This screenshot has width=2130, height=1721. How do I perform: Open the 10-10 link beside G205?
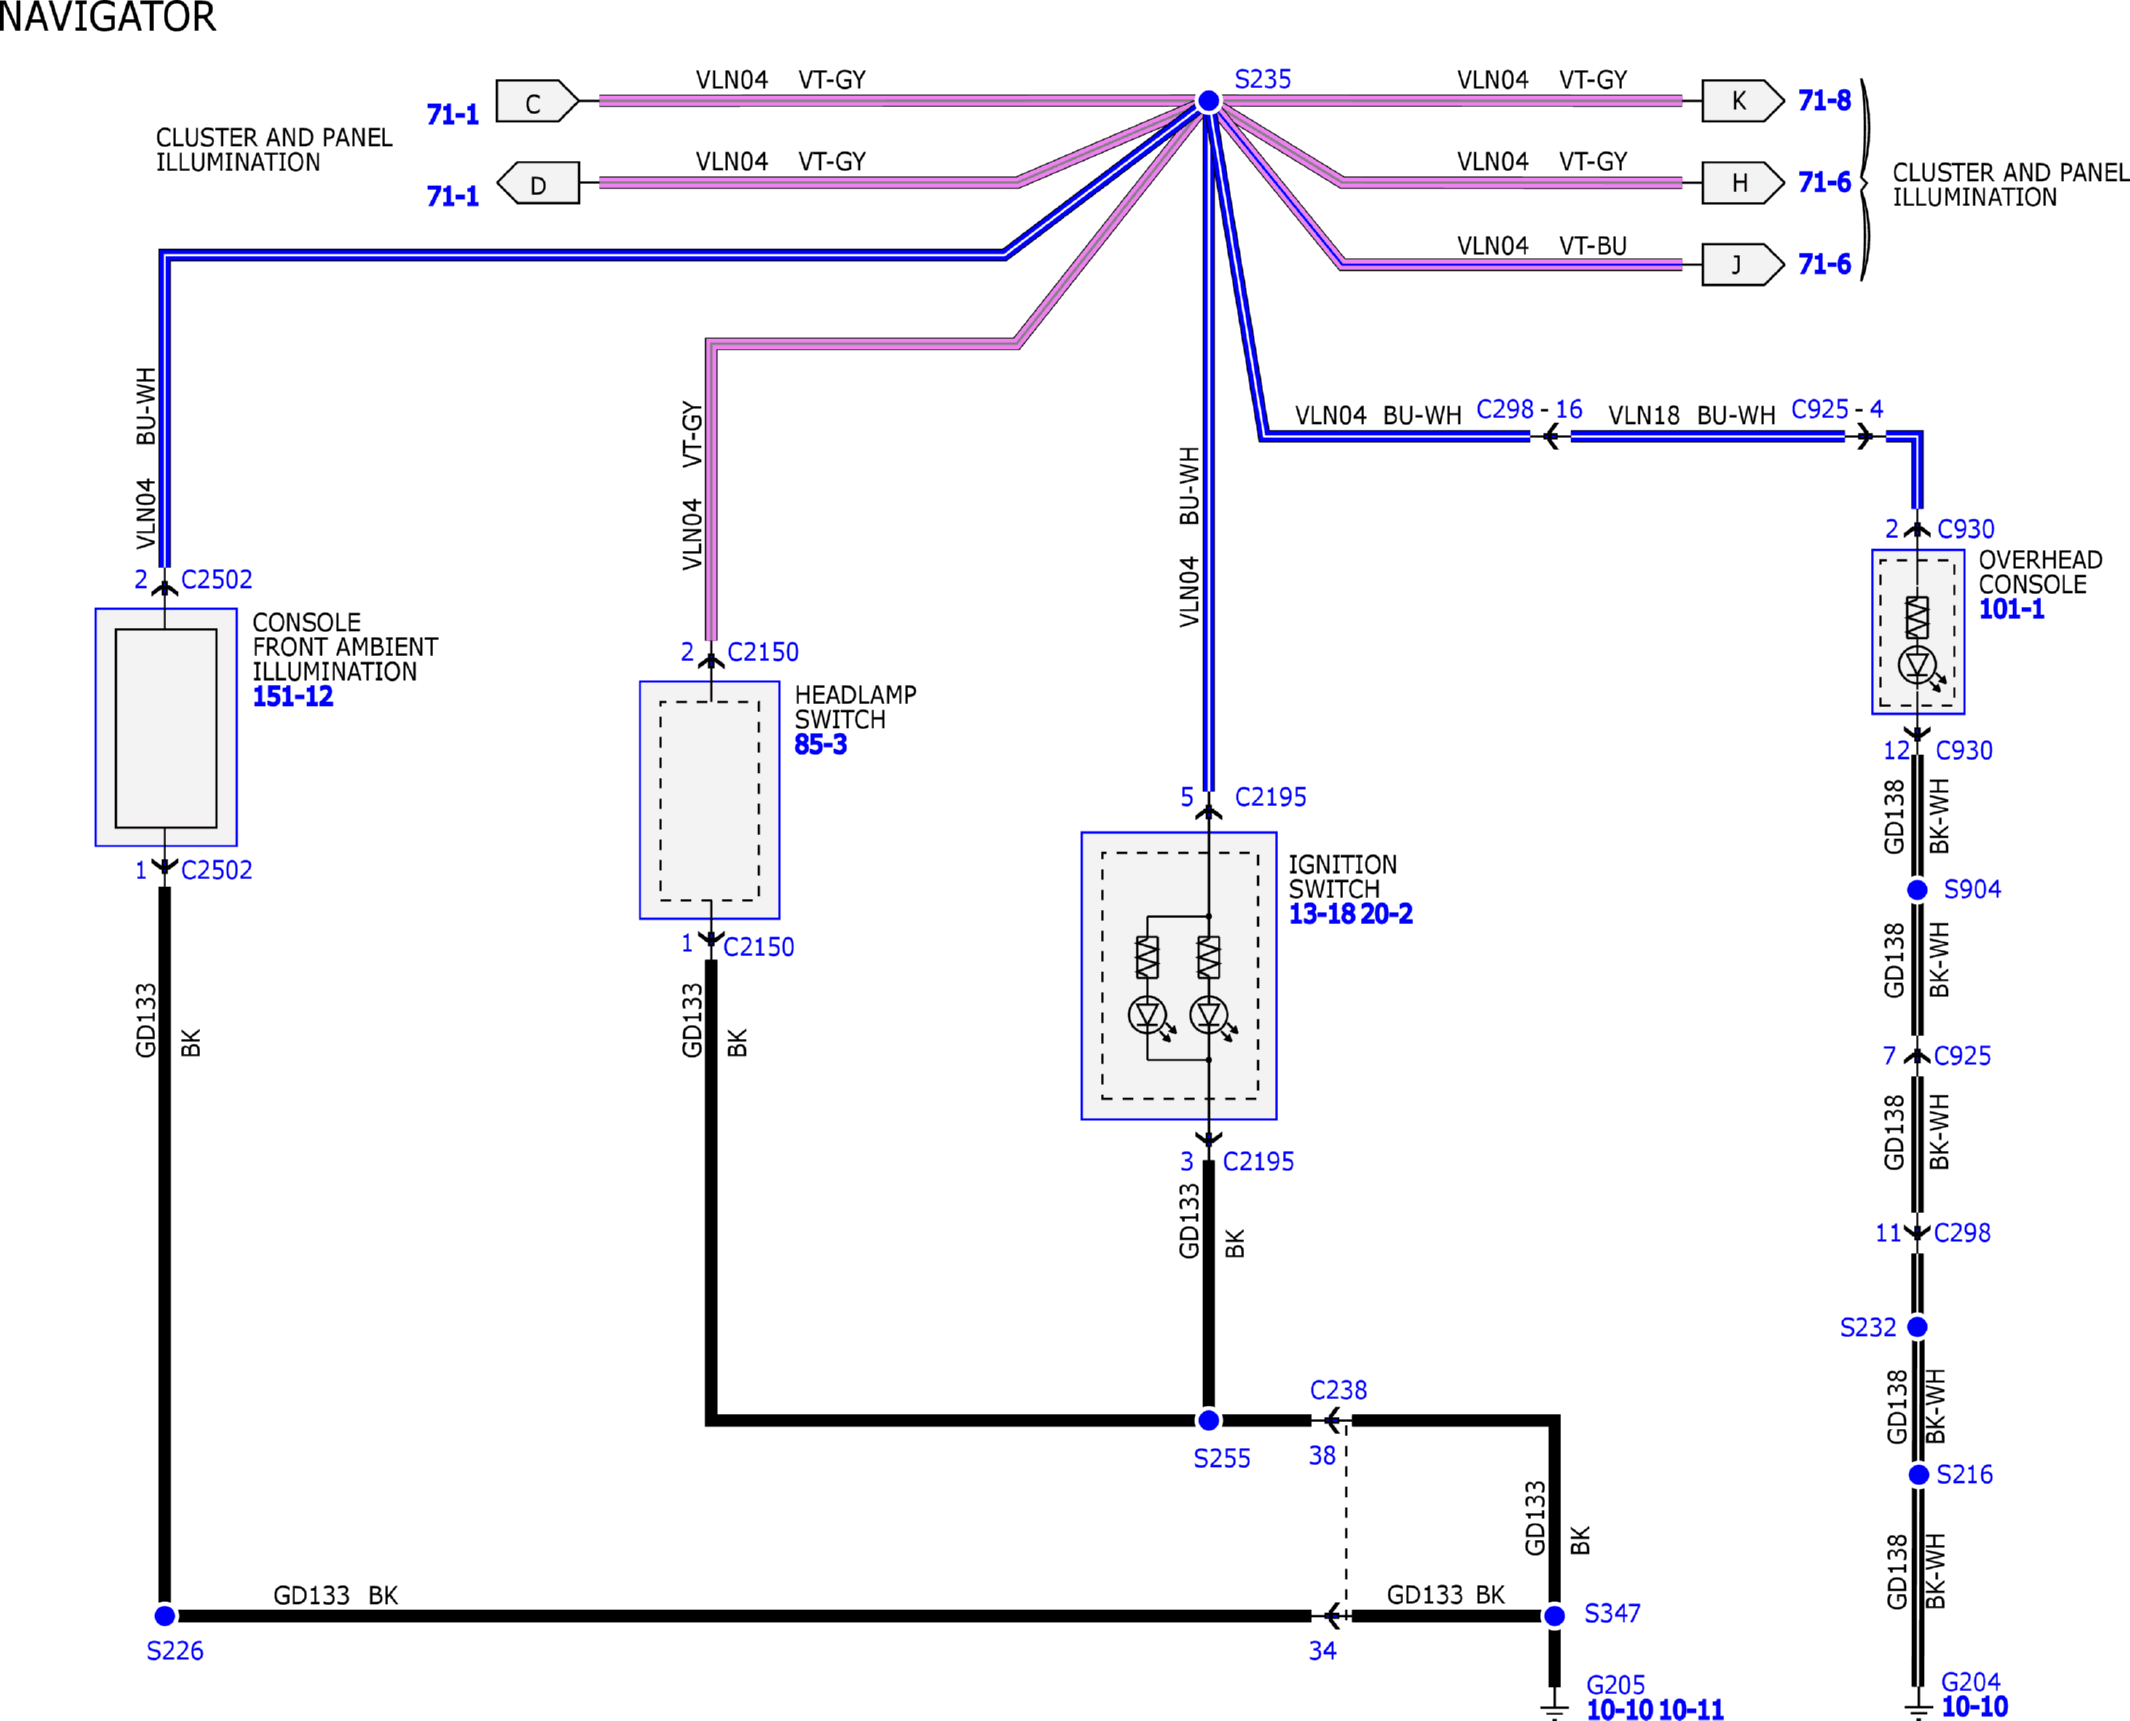pyautogui.click(x=1620, y=1710)
